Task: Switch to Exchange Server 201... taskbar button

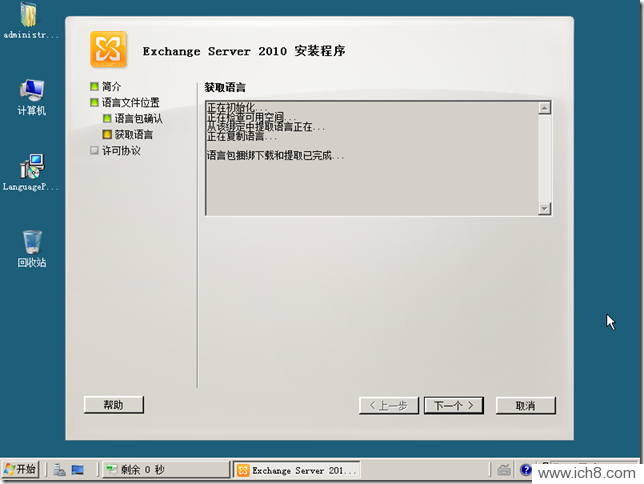Action: click(297, 470)
